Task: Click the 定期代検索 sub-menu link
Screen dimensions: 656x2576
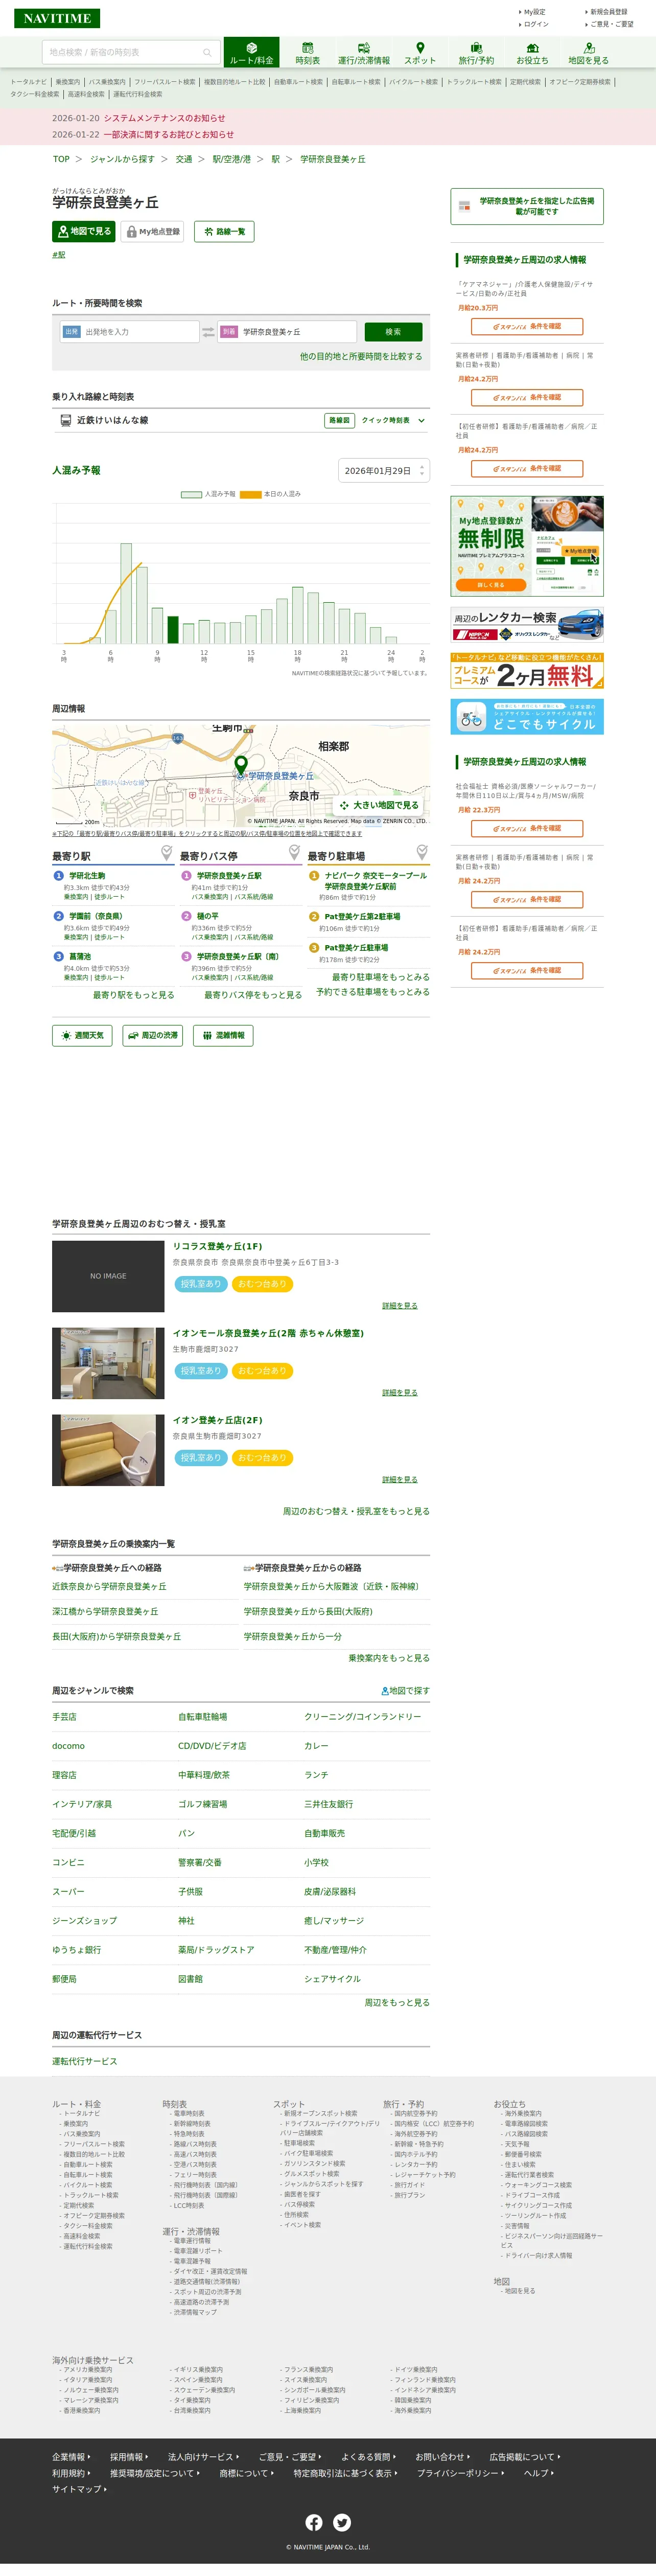Action: (525, 82)
